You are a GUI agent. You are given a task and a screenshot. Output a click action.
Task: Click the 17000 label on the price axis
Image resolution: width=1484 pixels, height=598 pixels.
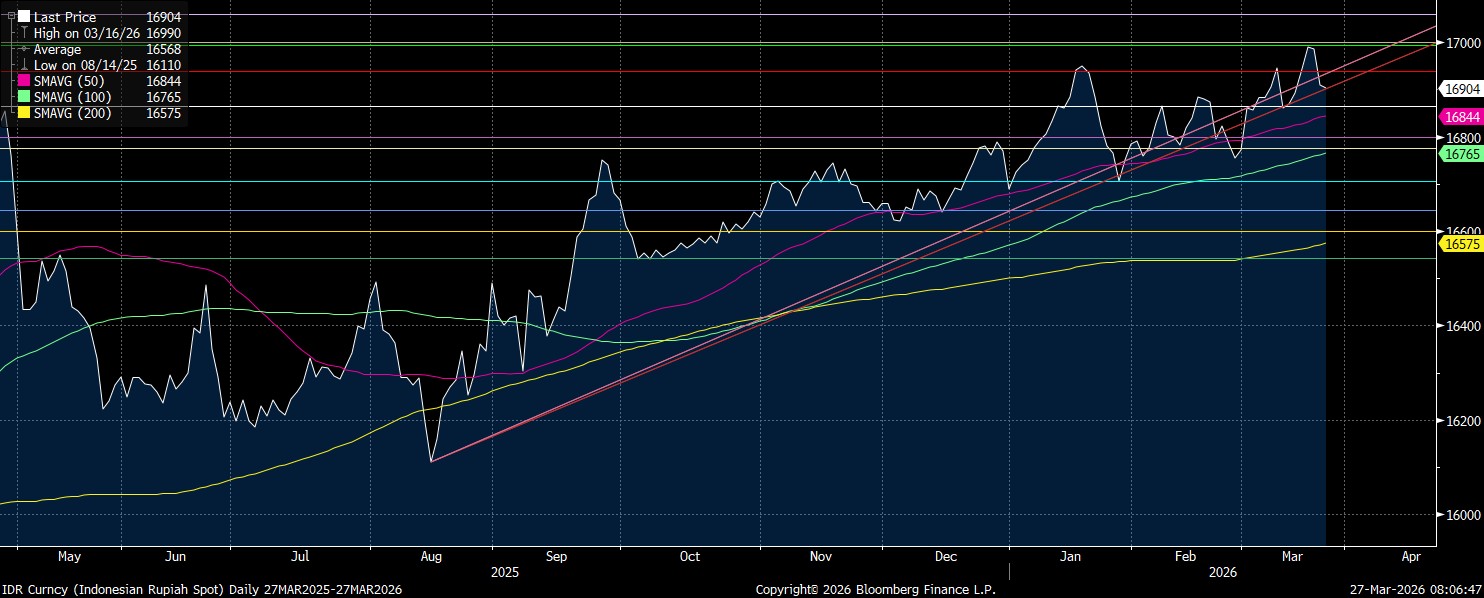1460,43
